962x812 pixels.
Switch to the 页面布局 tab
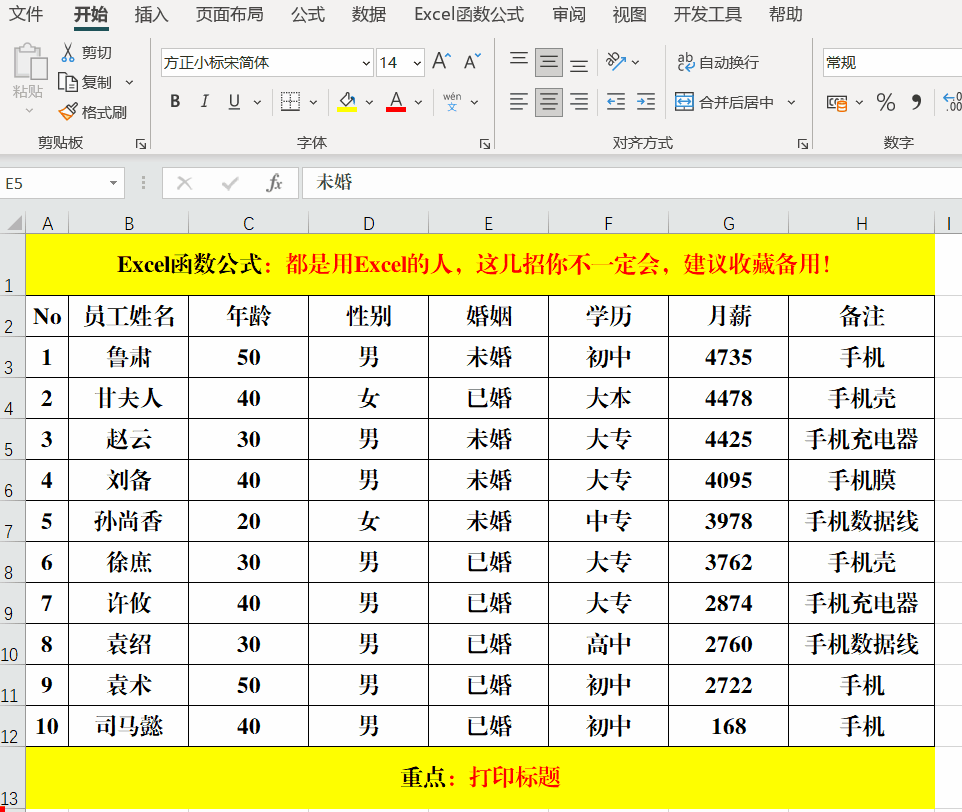pos(230,14)
